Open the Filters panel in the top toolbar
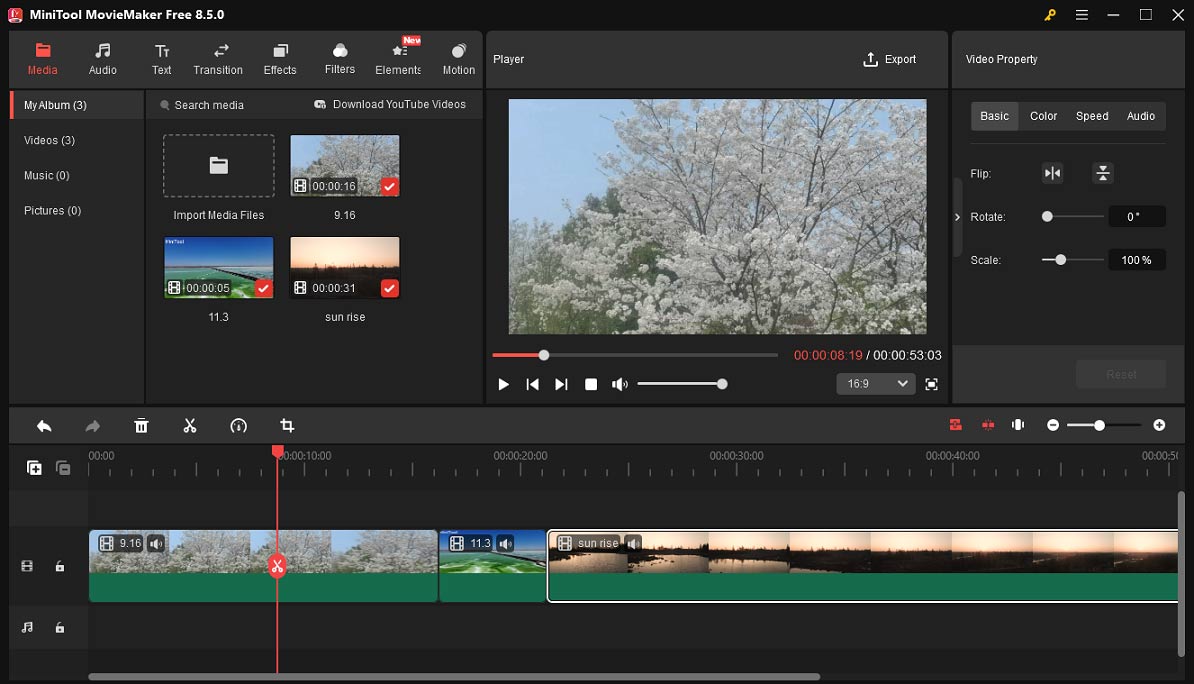Screen dimensions: 1194x684 coord(339,58)
